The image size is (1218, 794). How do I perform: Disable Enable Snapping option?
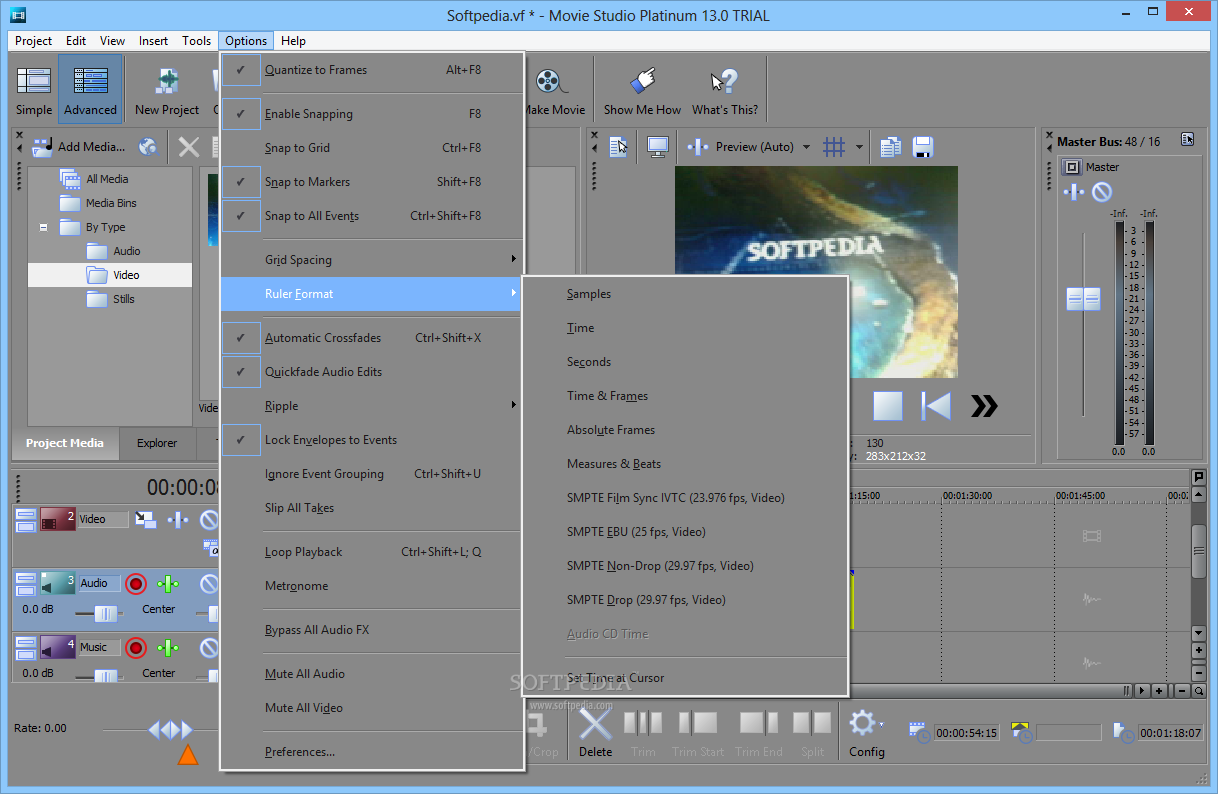point(373,114)
